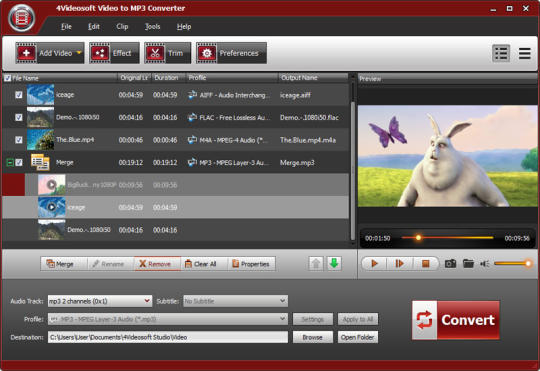Click Open Folder button
This screenshot has width=540, height=371.
coord(358,337)
